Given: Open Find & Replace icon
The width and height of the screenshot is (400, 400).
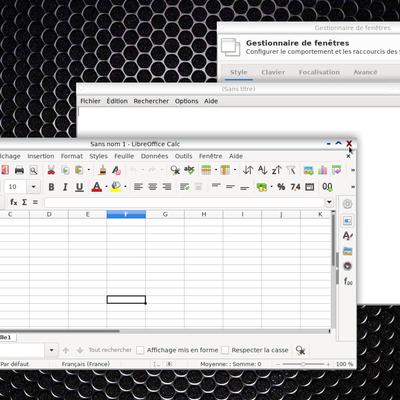Looking at the screenshot, I should click(x=175, y=170).
